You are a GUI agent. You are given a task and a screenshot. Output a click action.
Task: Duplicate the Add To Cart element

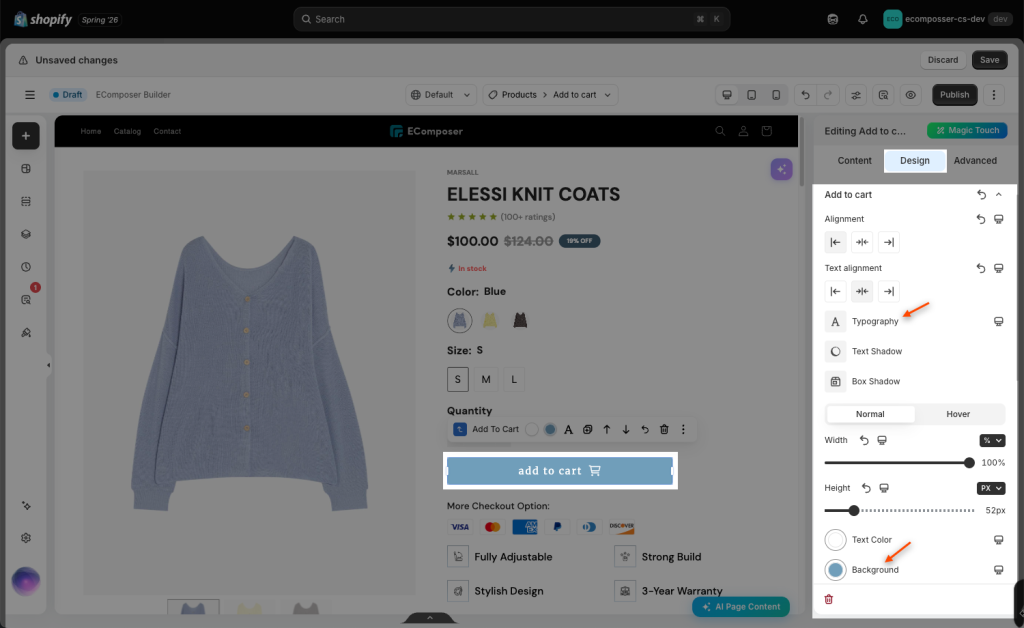(588, 430)
